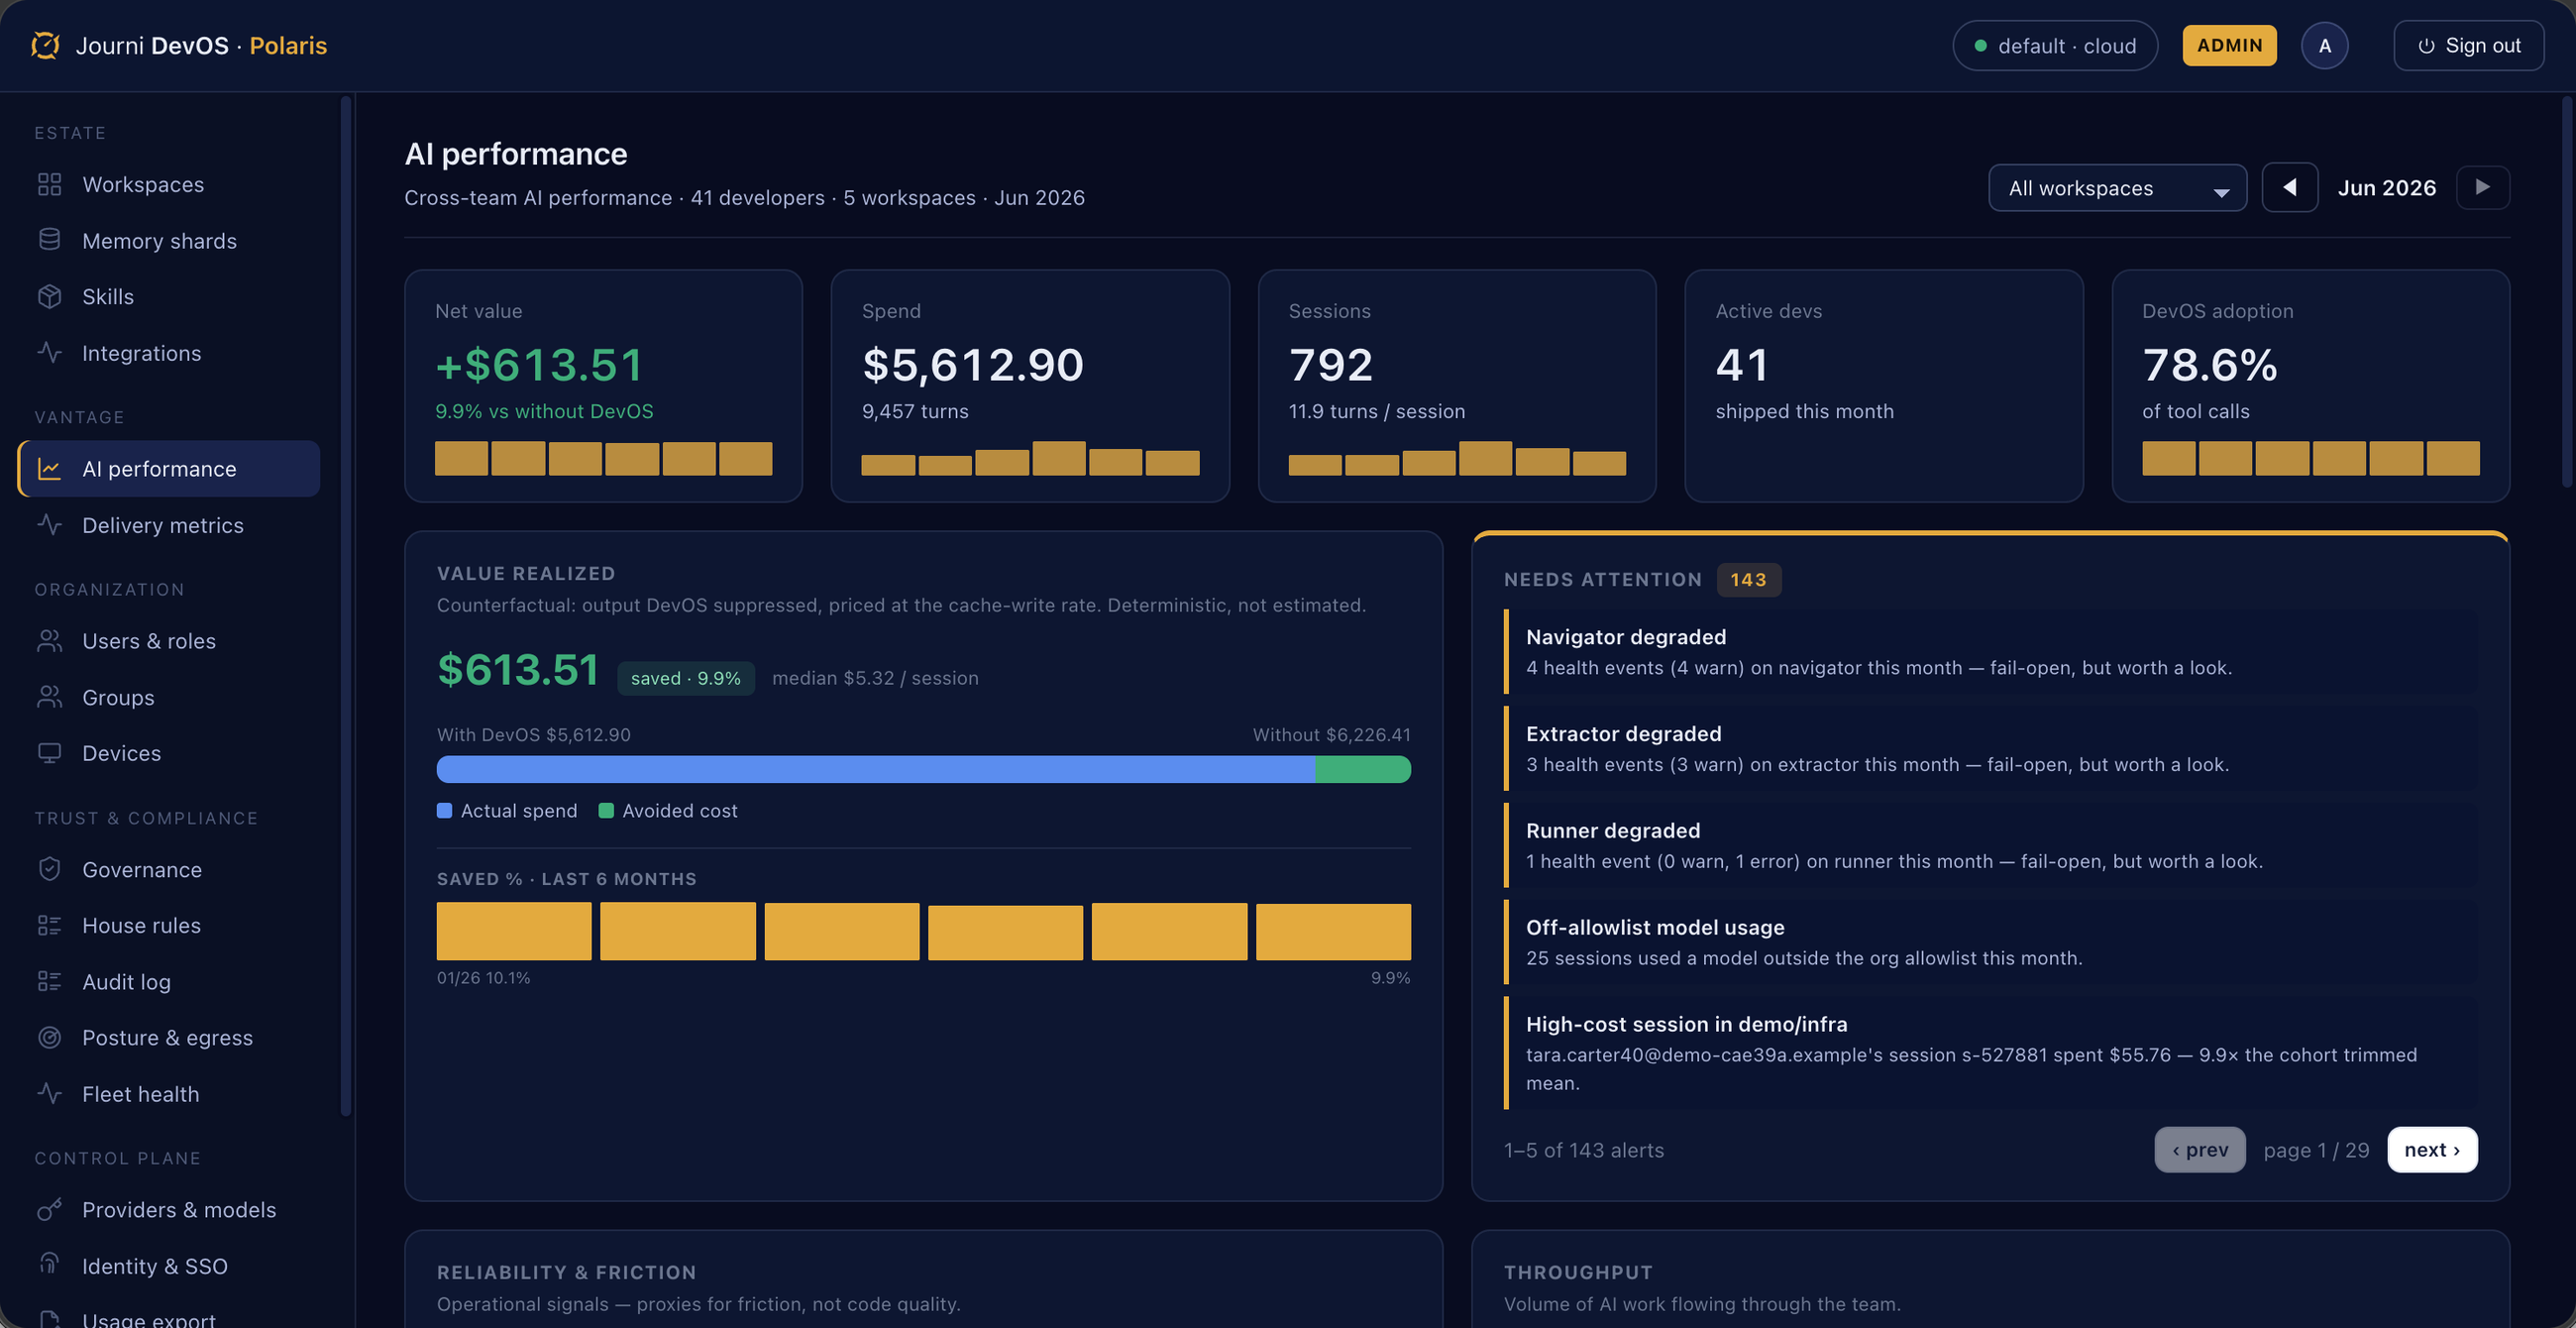Image resolution: width=2576 pixels, height=1328 pixels.
Task: Click the AI performance chart icon
Action: point(49,468)
